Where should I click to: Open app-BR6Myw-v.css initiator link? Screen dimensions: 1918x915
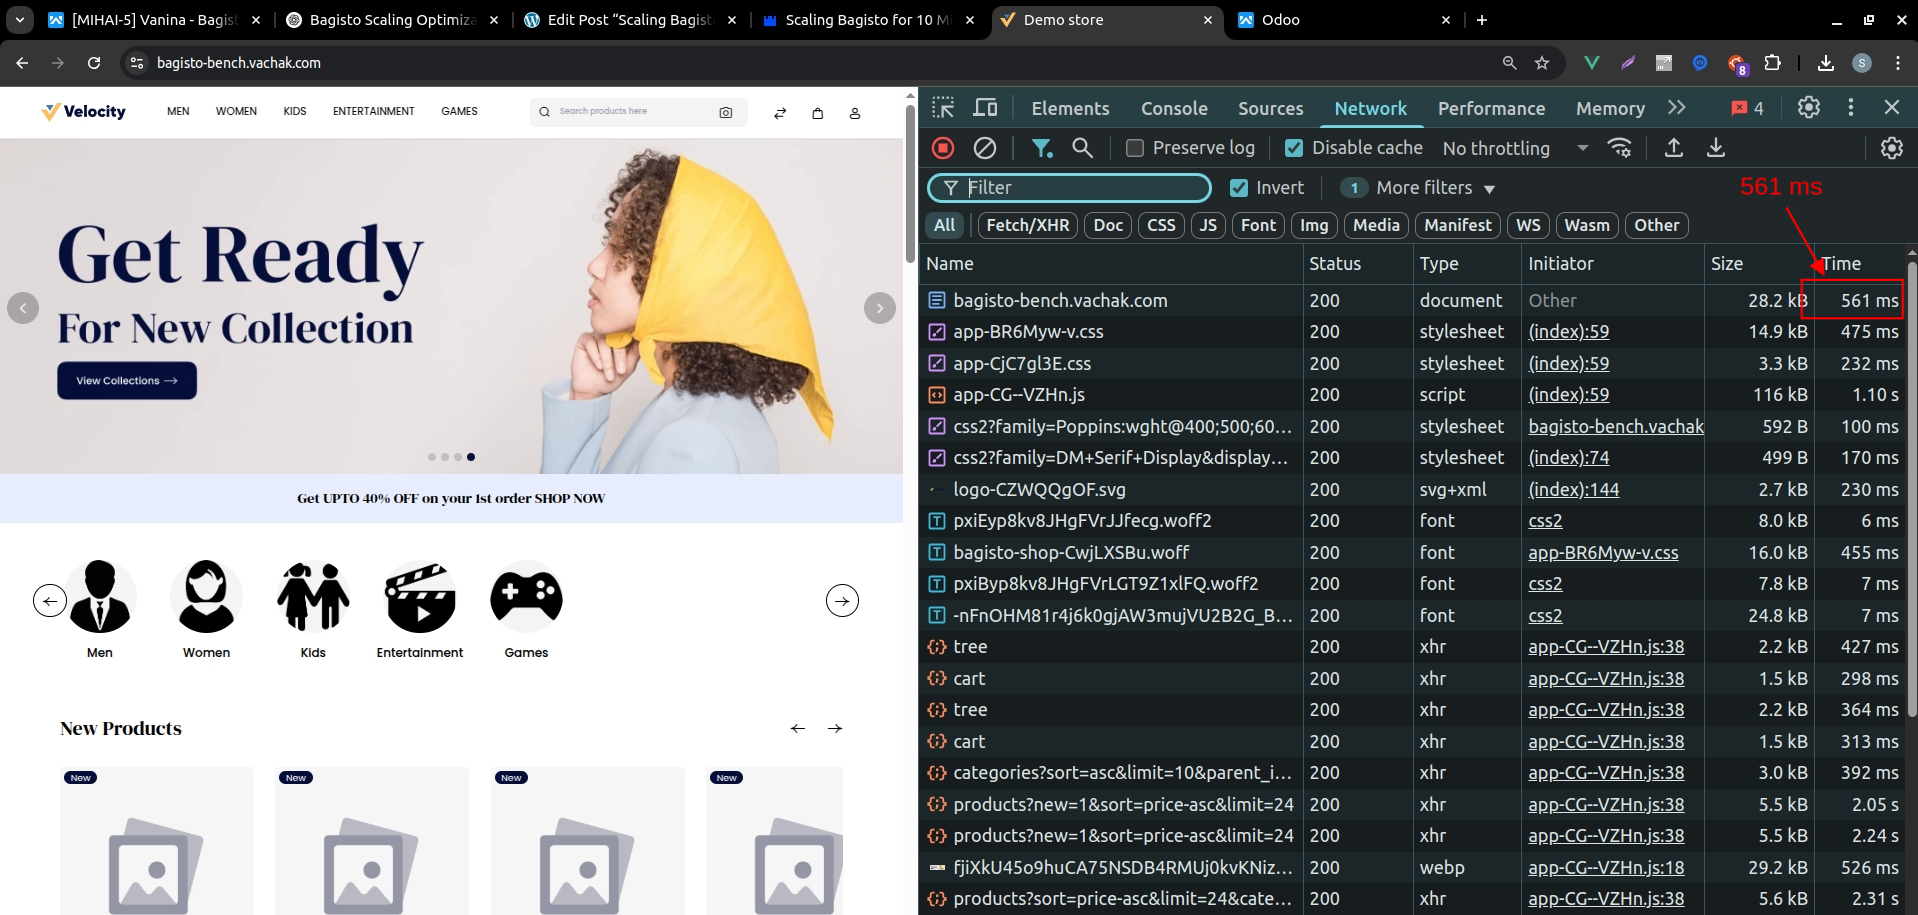[1603, 553]
